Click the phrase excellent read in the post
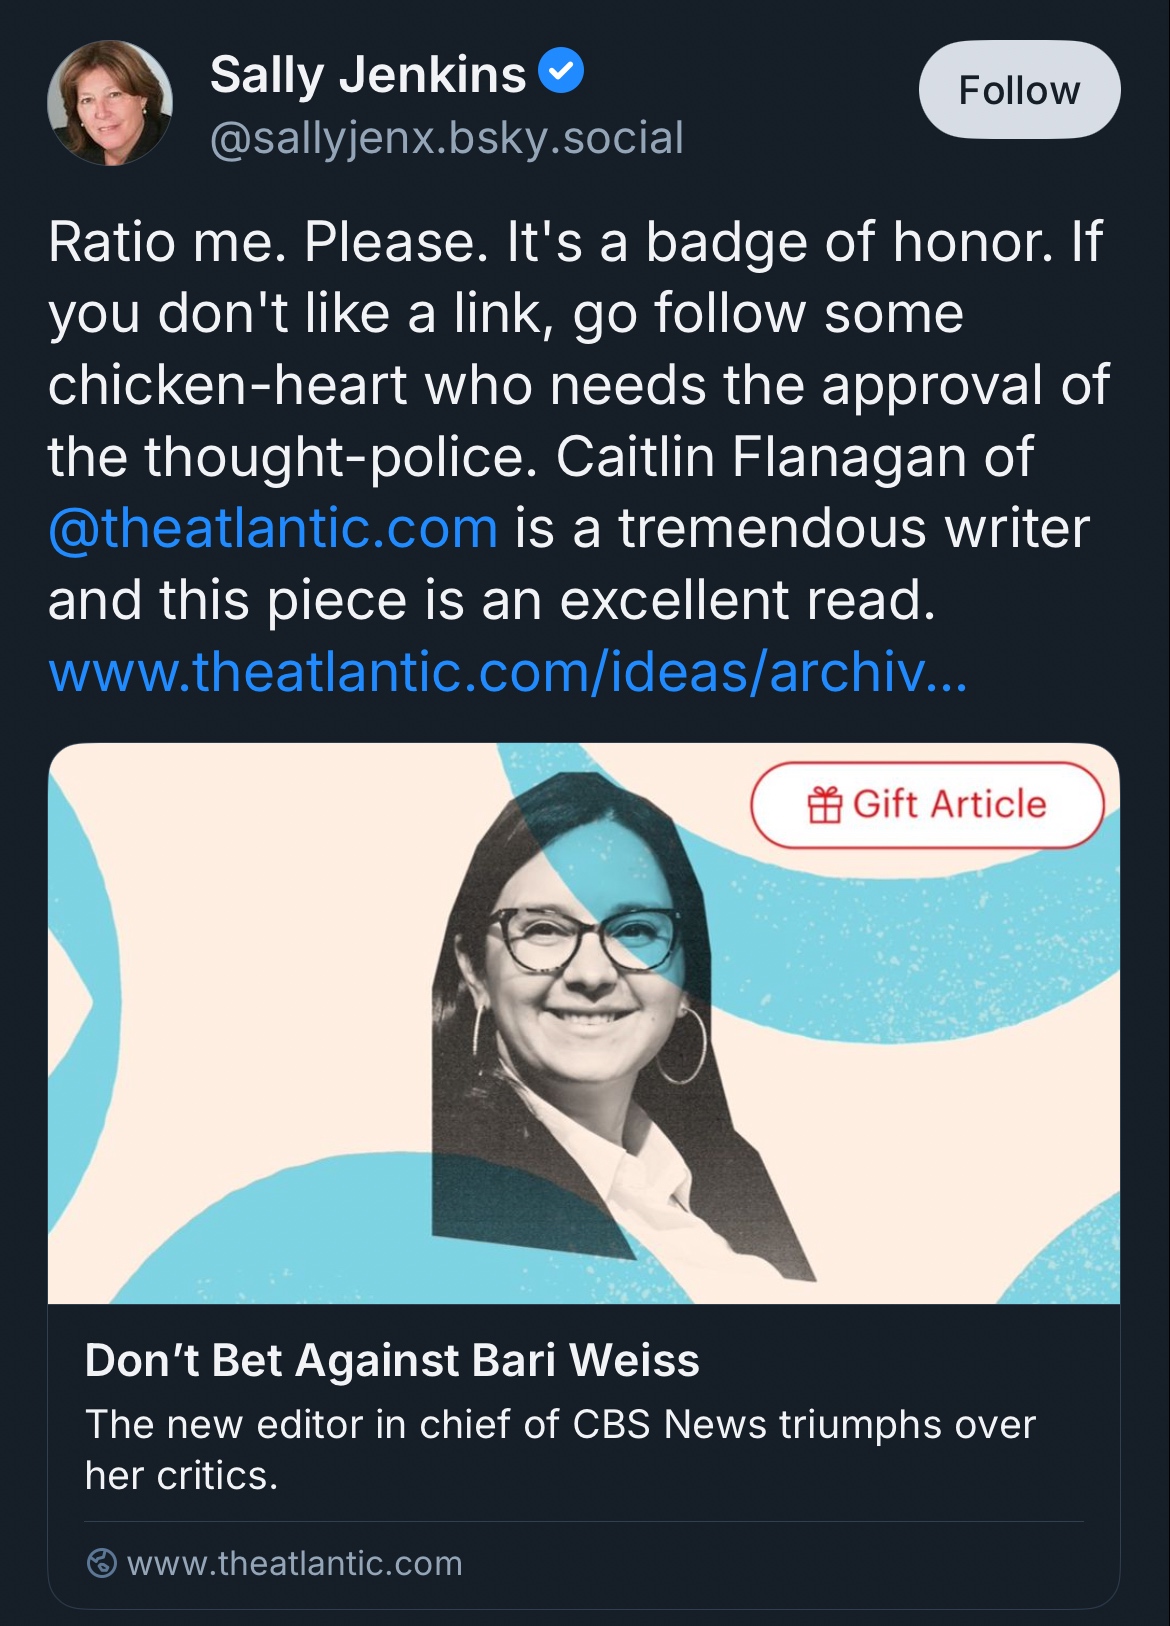Image resolution: width=1170 pixels, height=1626 pixels. pos(747,600)
